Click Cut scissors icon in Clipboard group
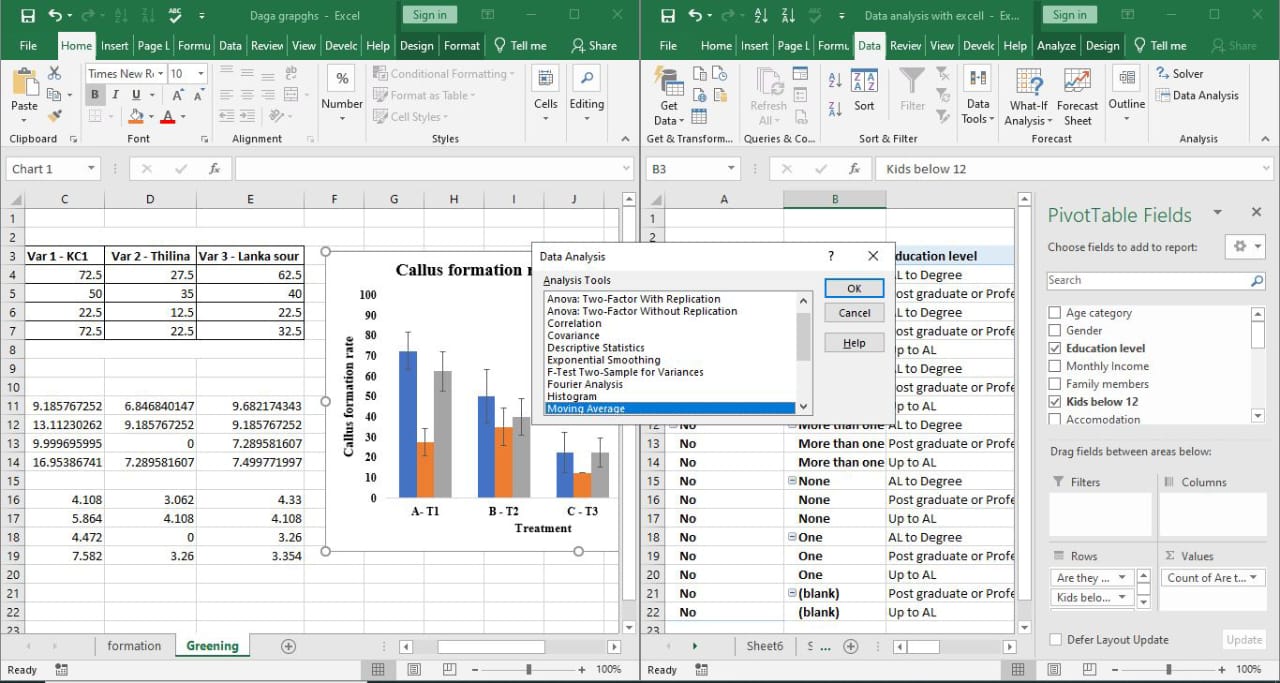 click(x=54, y=73)
